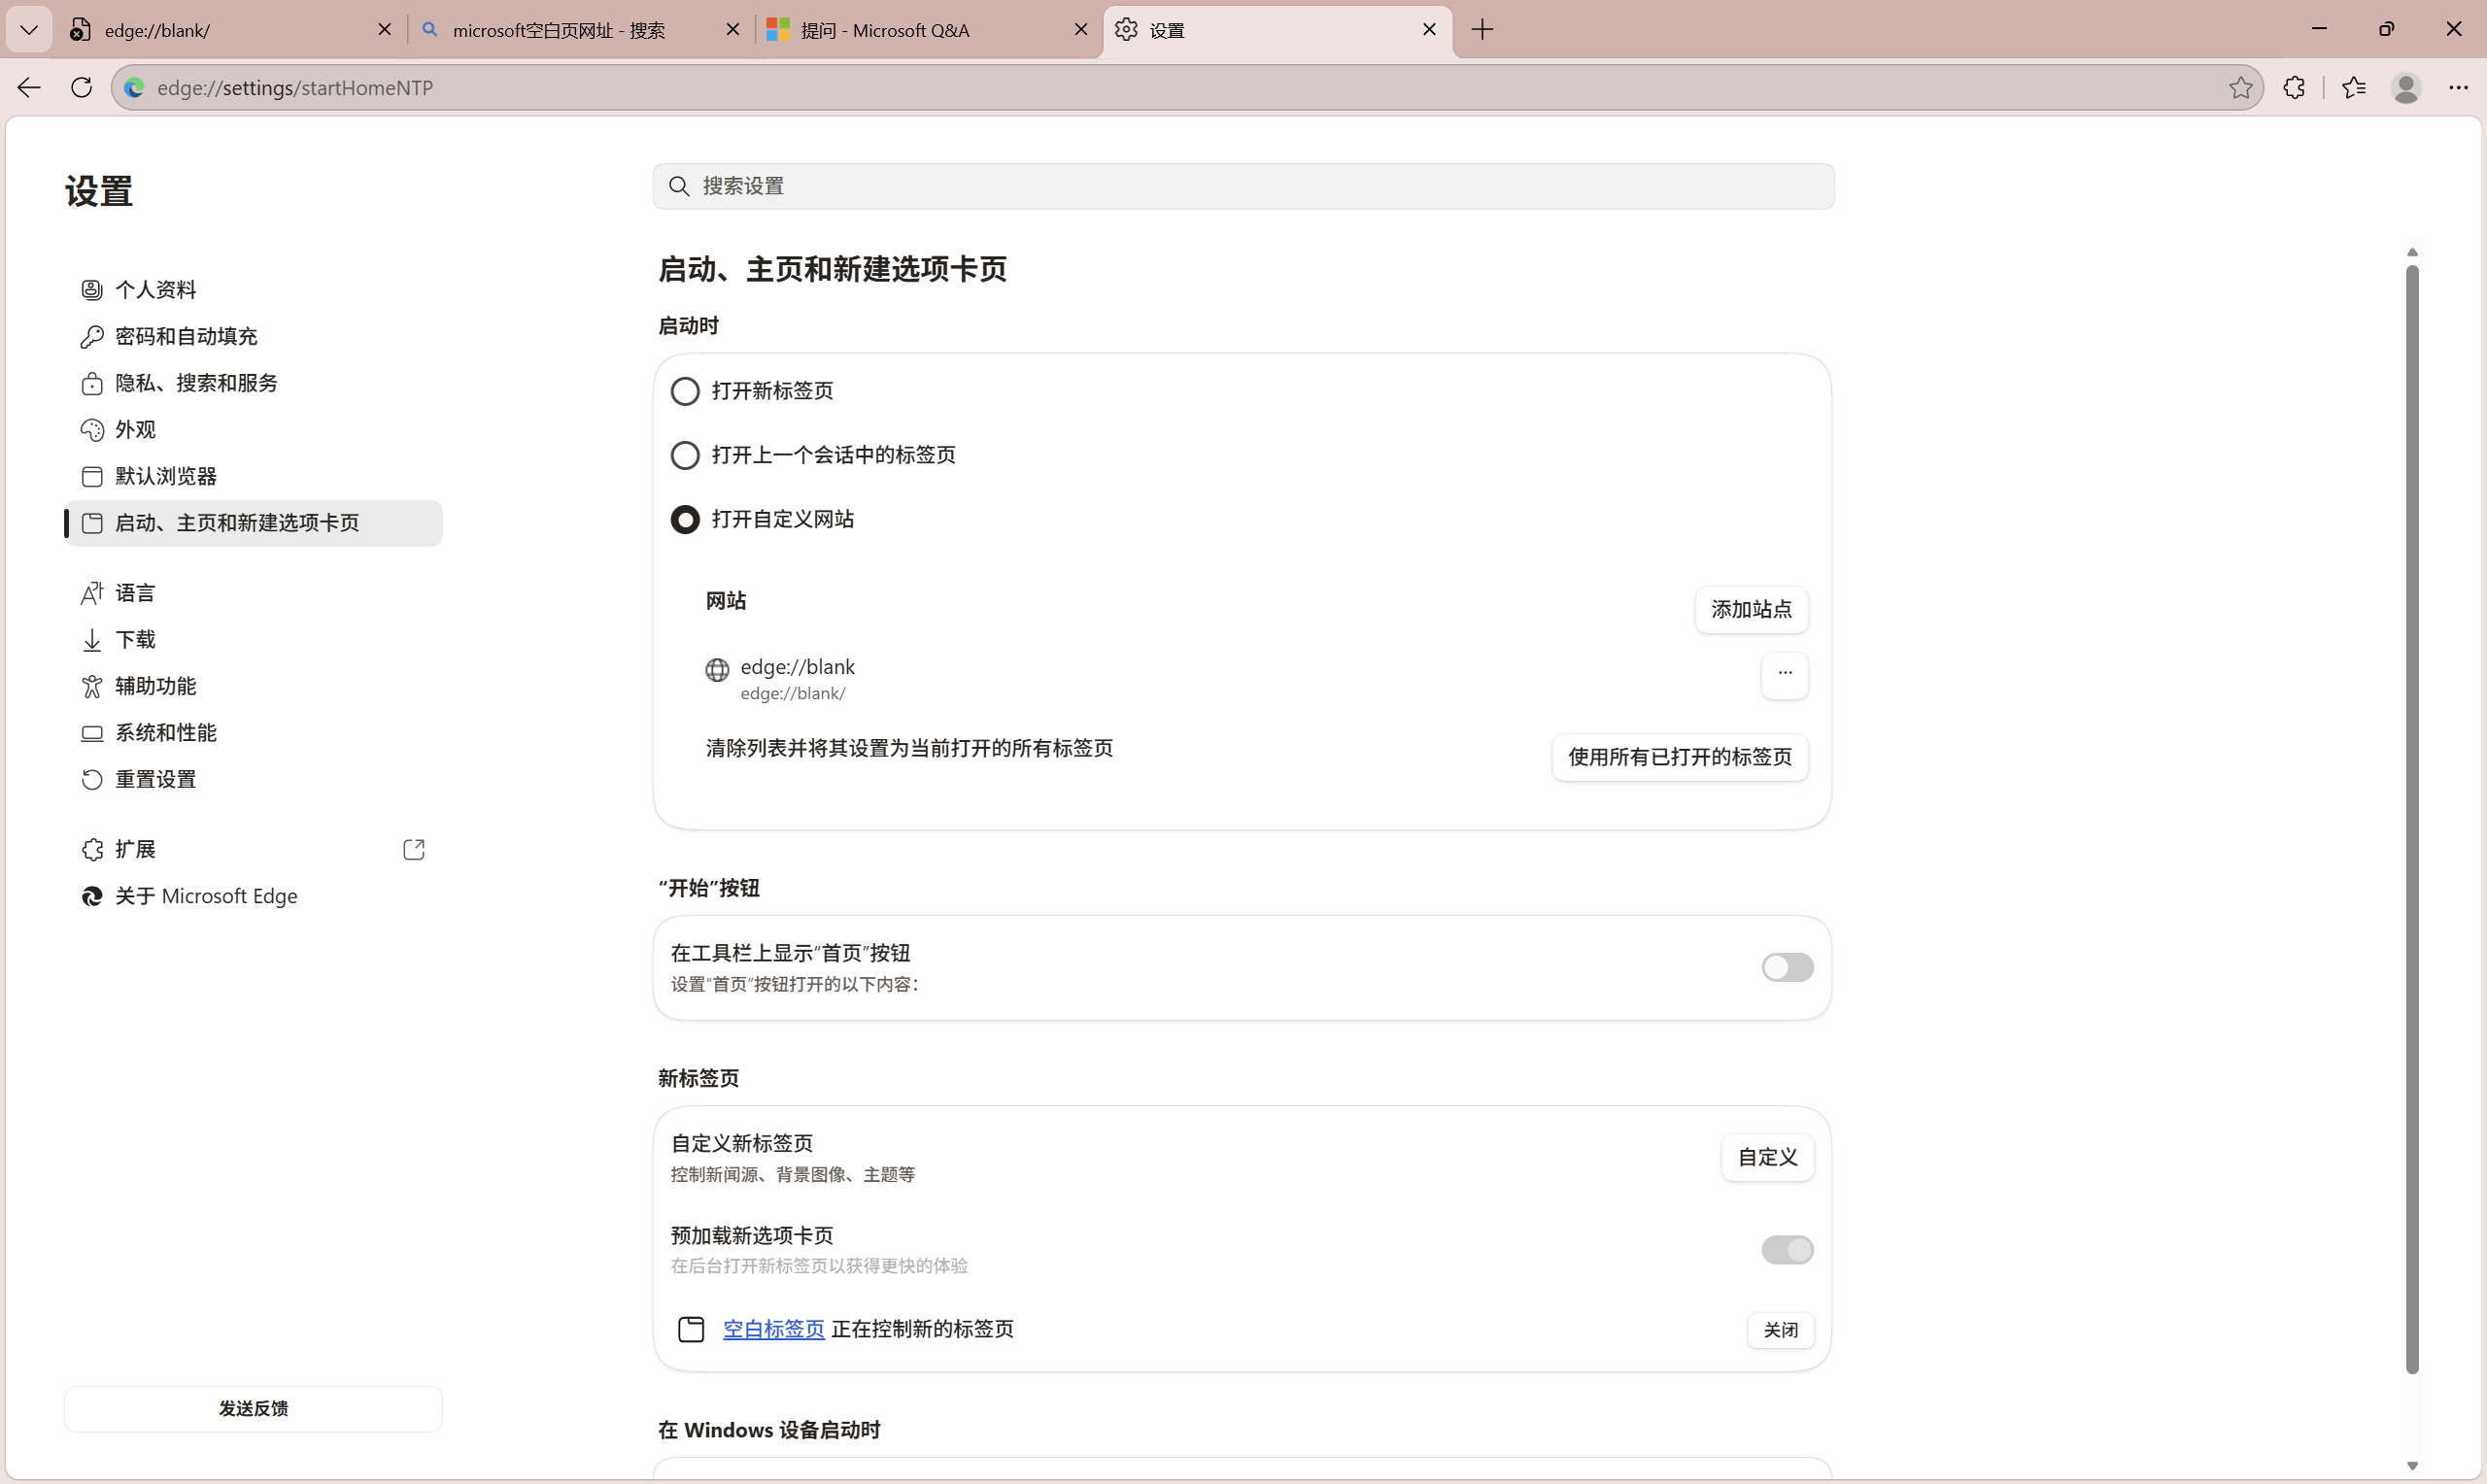Open a new tab with the plus icon
This screenshot has width=2487, height=1484.
pos(1482,30)
